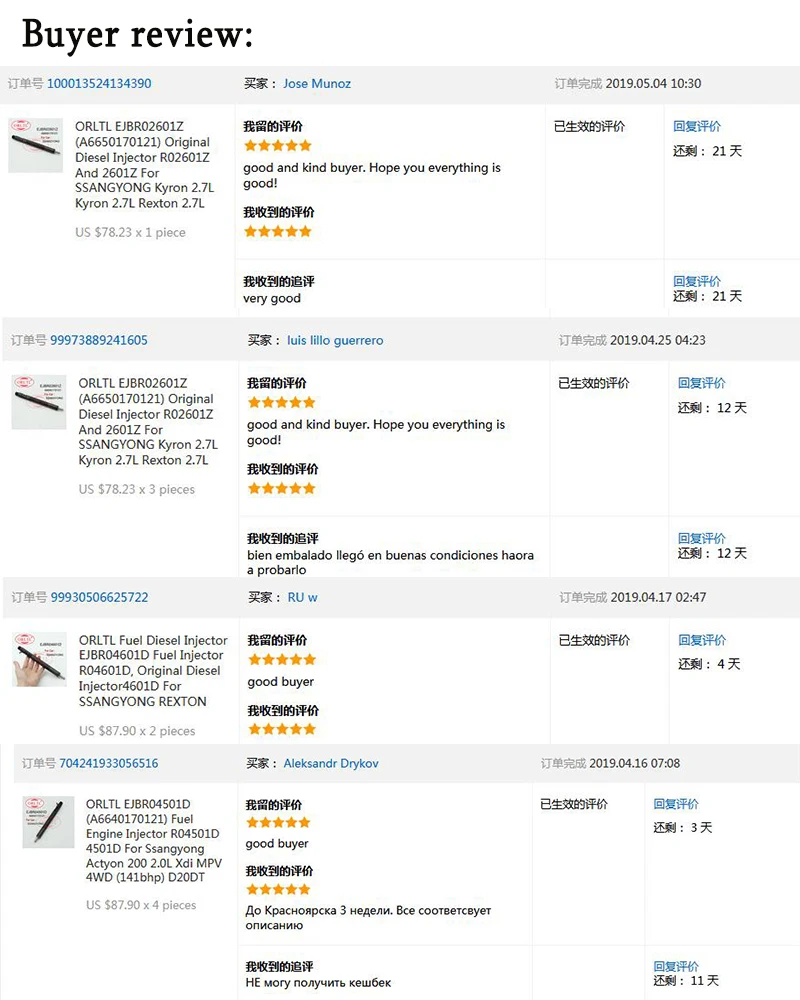
Task: Open buyer profile Aleksandr Drykov
Action: tap(330, 763)
